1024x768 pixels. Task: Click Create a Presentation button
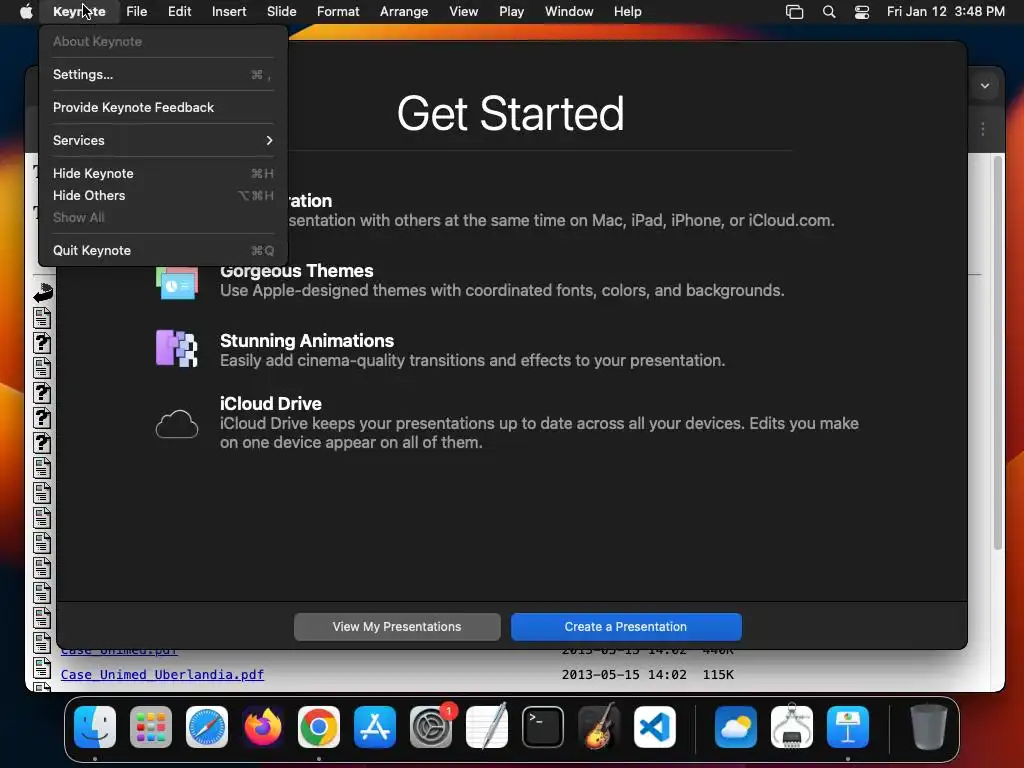pos(626,627)
